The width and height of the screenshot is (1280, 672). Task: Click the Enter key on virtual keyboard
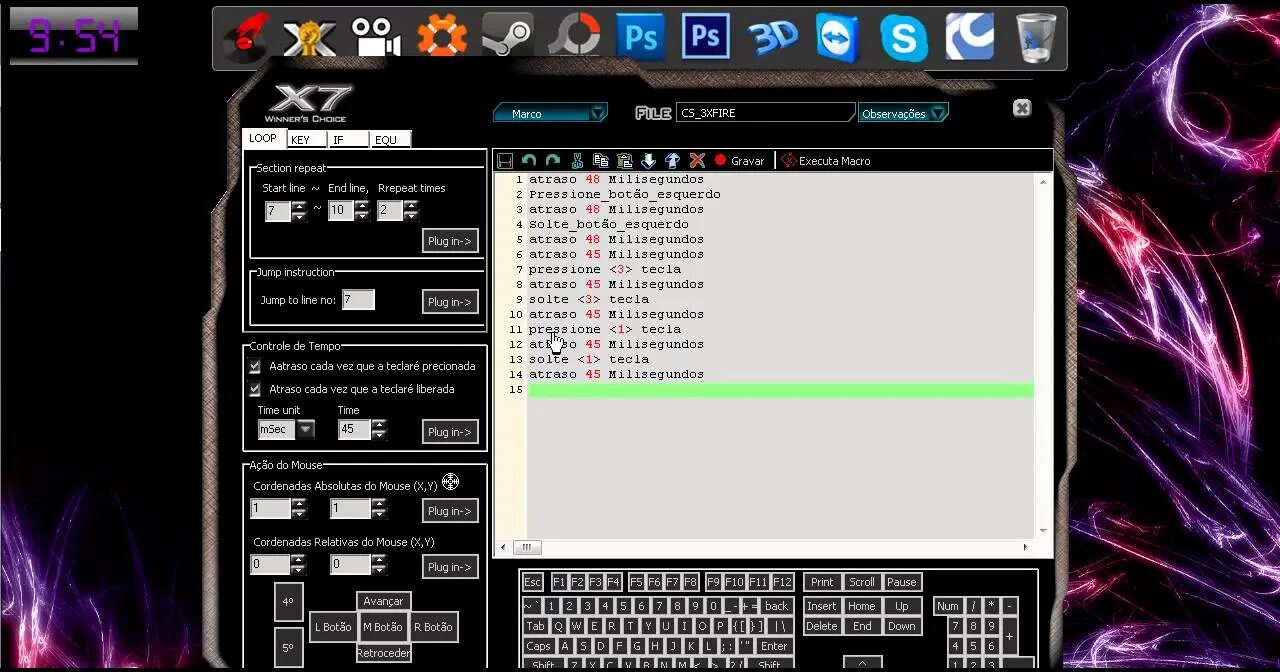coord(774,646)
